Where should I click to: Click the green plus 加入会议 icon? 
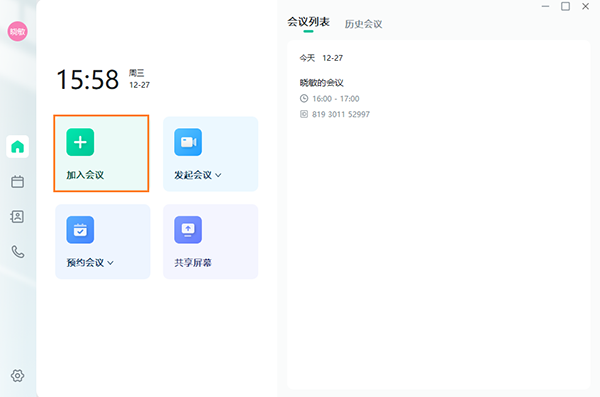[x=80, y=142]
